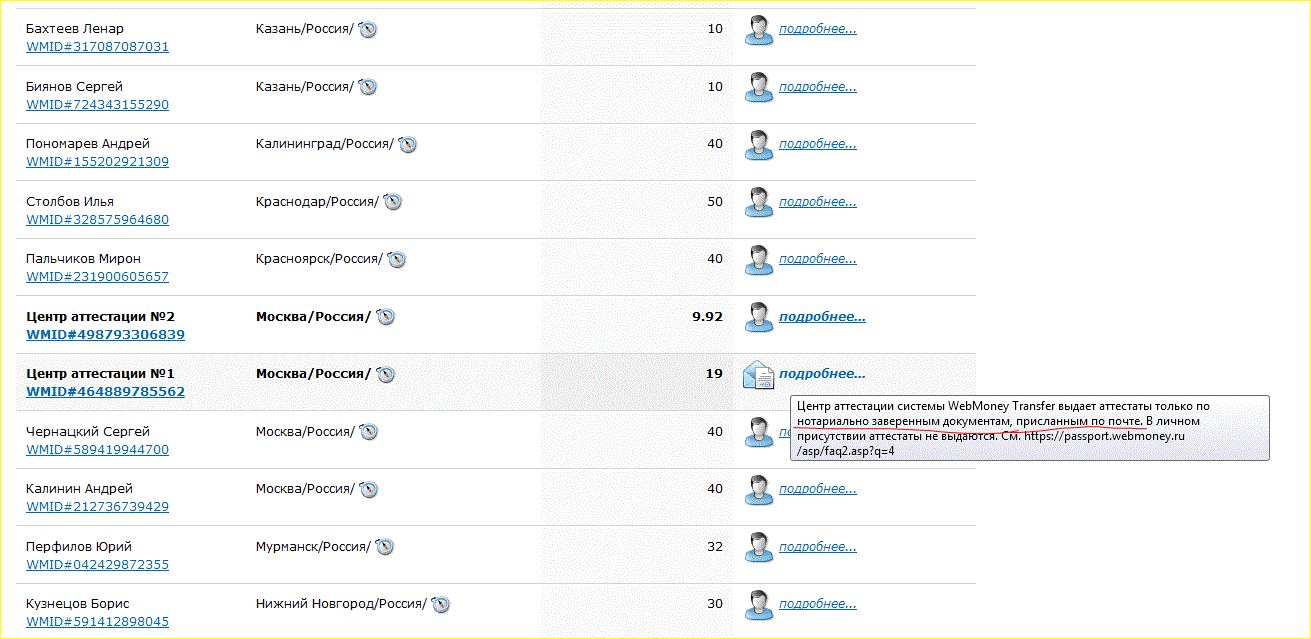This screenshot has width=1311, height=639.
Task: Open WMID#317087087031 link
Action: tap(97, 47)
